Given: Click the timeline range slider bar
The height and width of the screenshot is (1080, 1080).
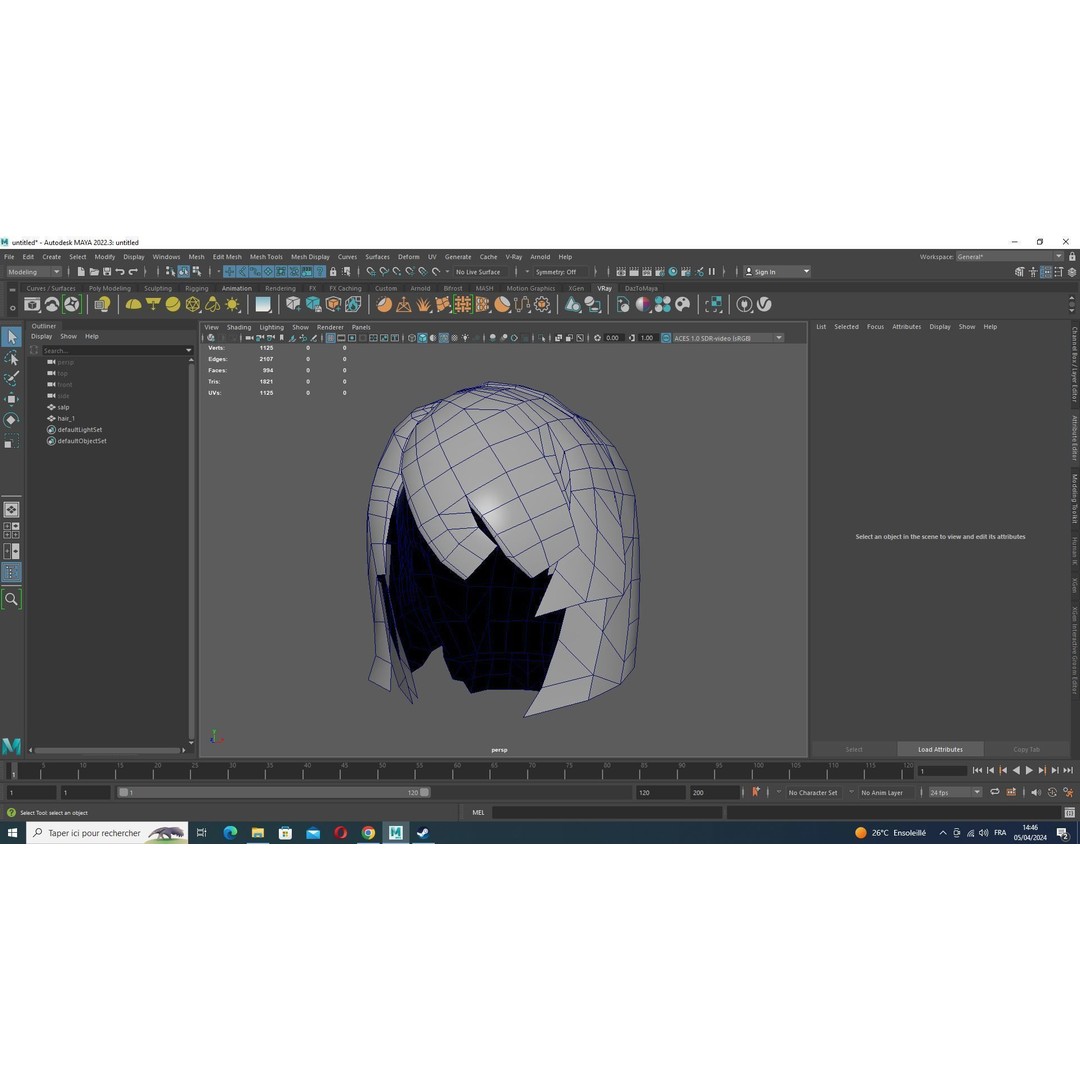Looking at the screenshot, I should click(x=273, y=793).
